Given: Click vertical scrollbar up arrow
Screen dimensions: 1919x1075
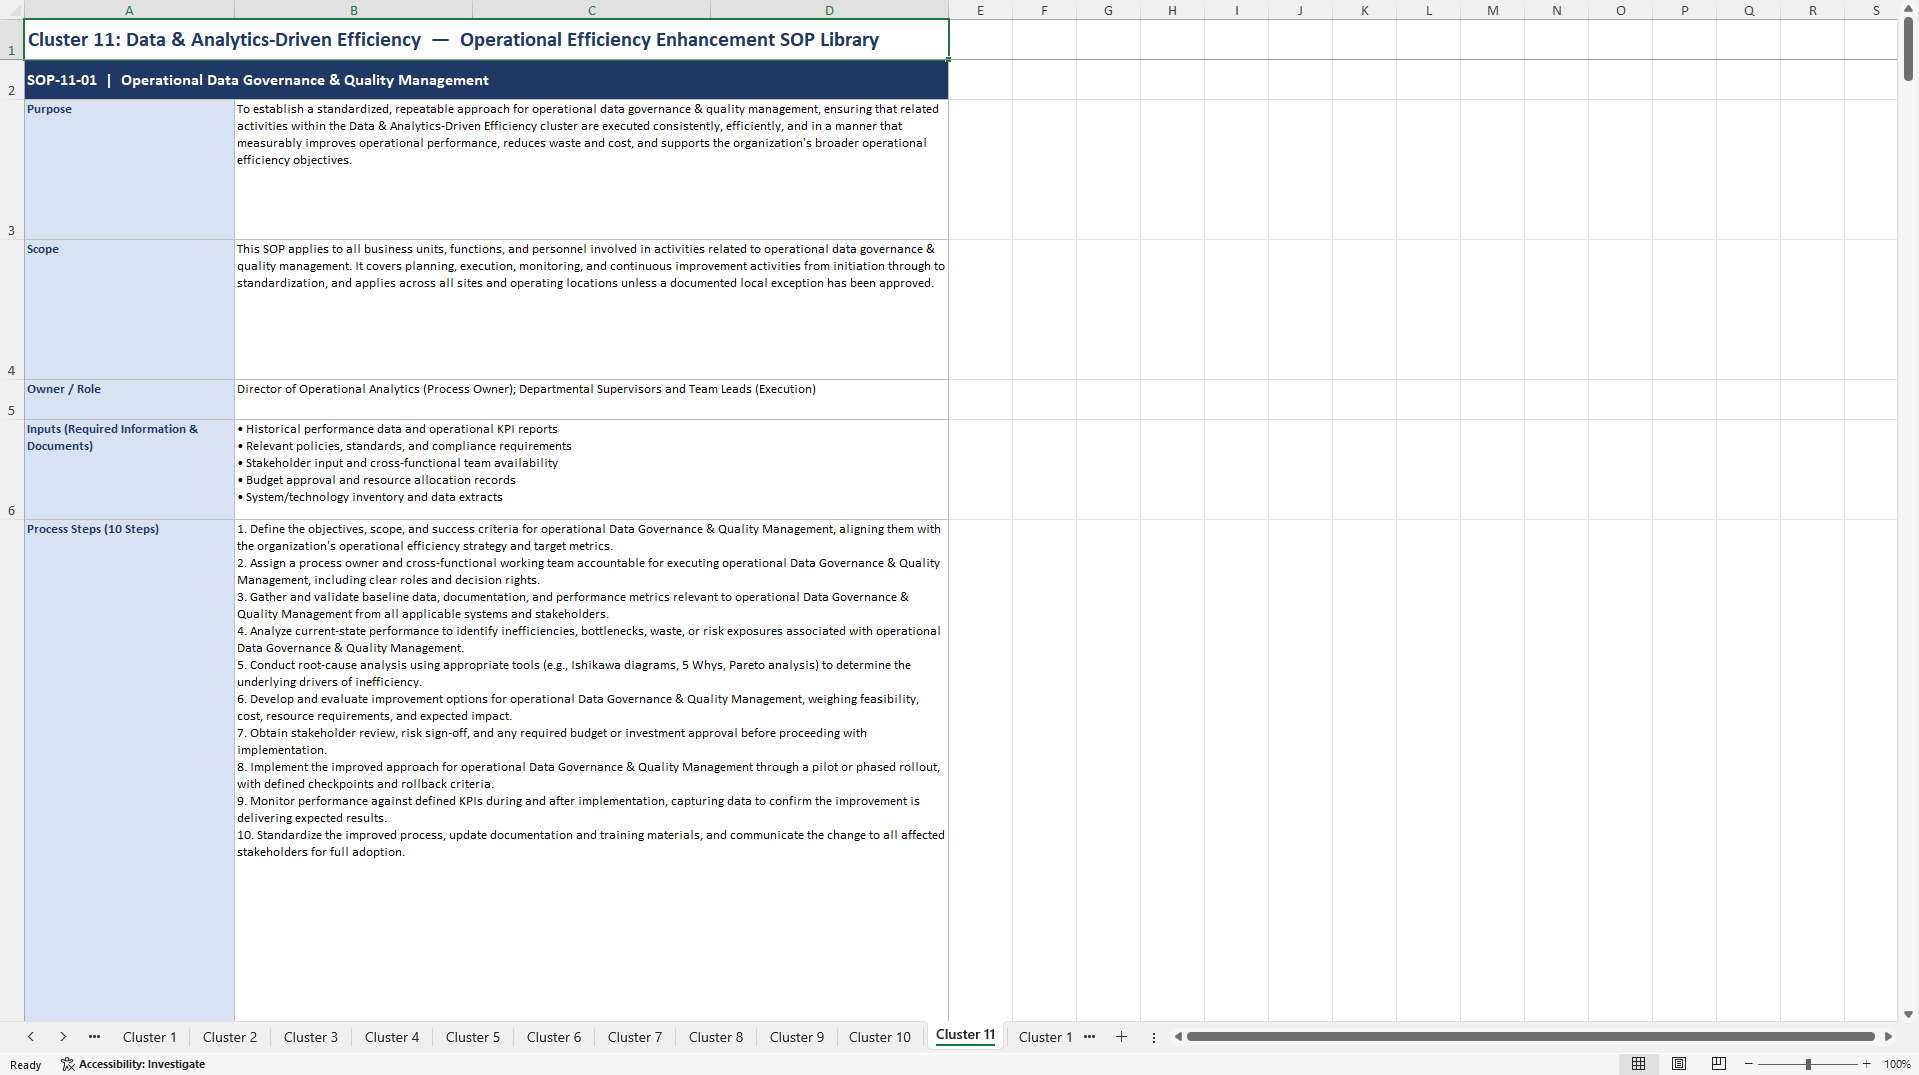Looking at the screenshot, I should point(1908,8).
